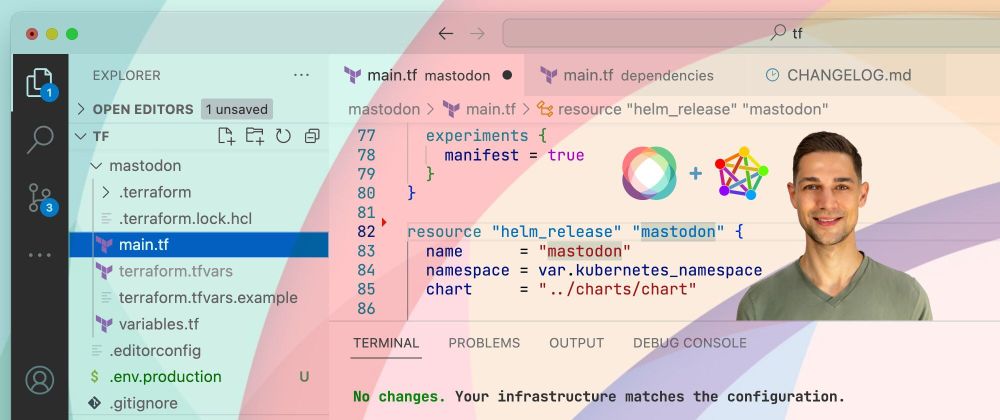
Task: Click the Accounts icon in activity bar
Action: coord(39,380)
